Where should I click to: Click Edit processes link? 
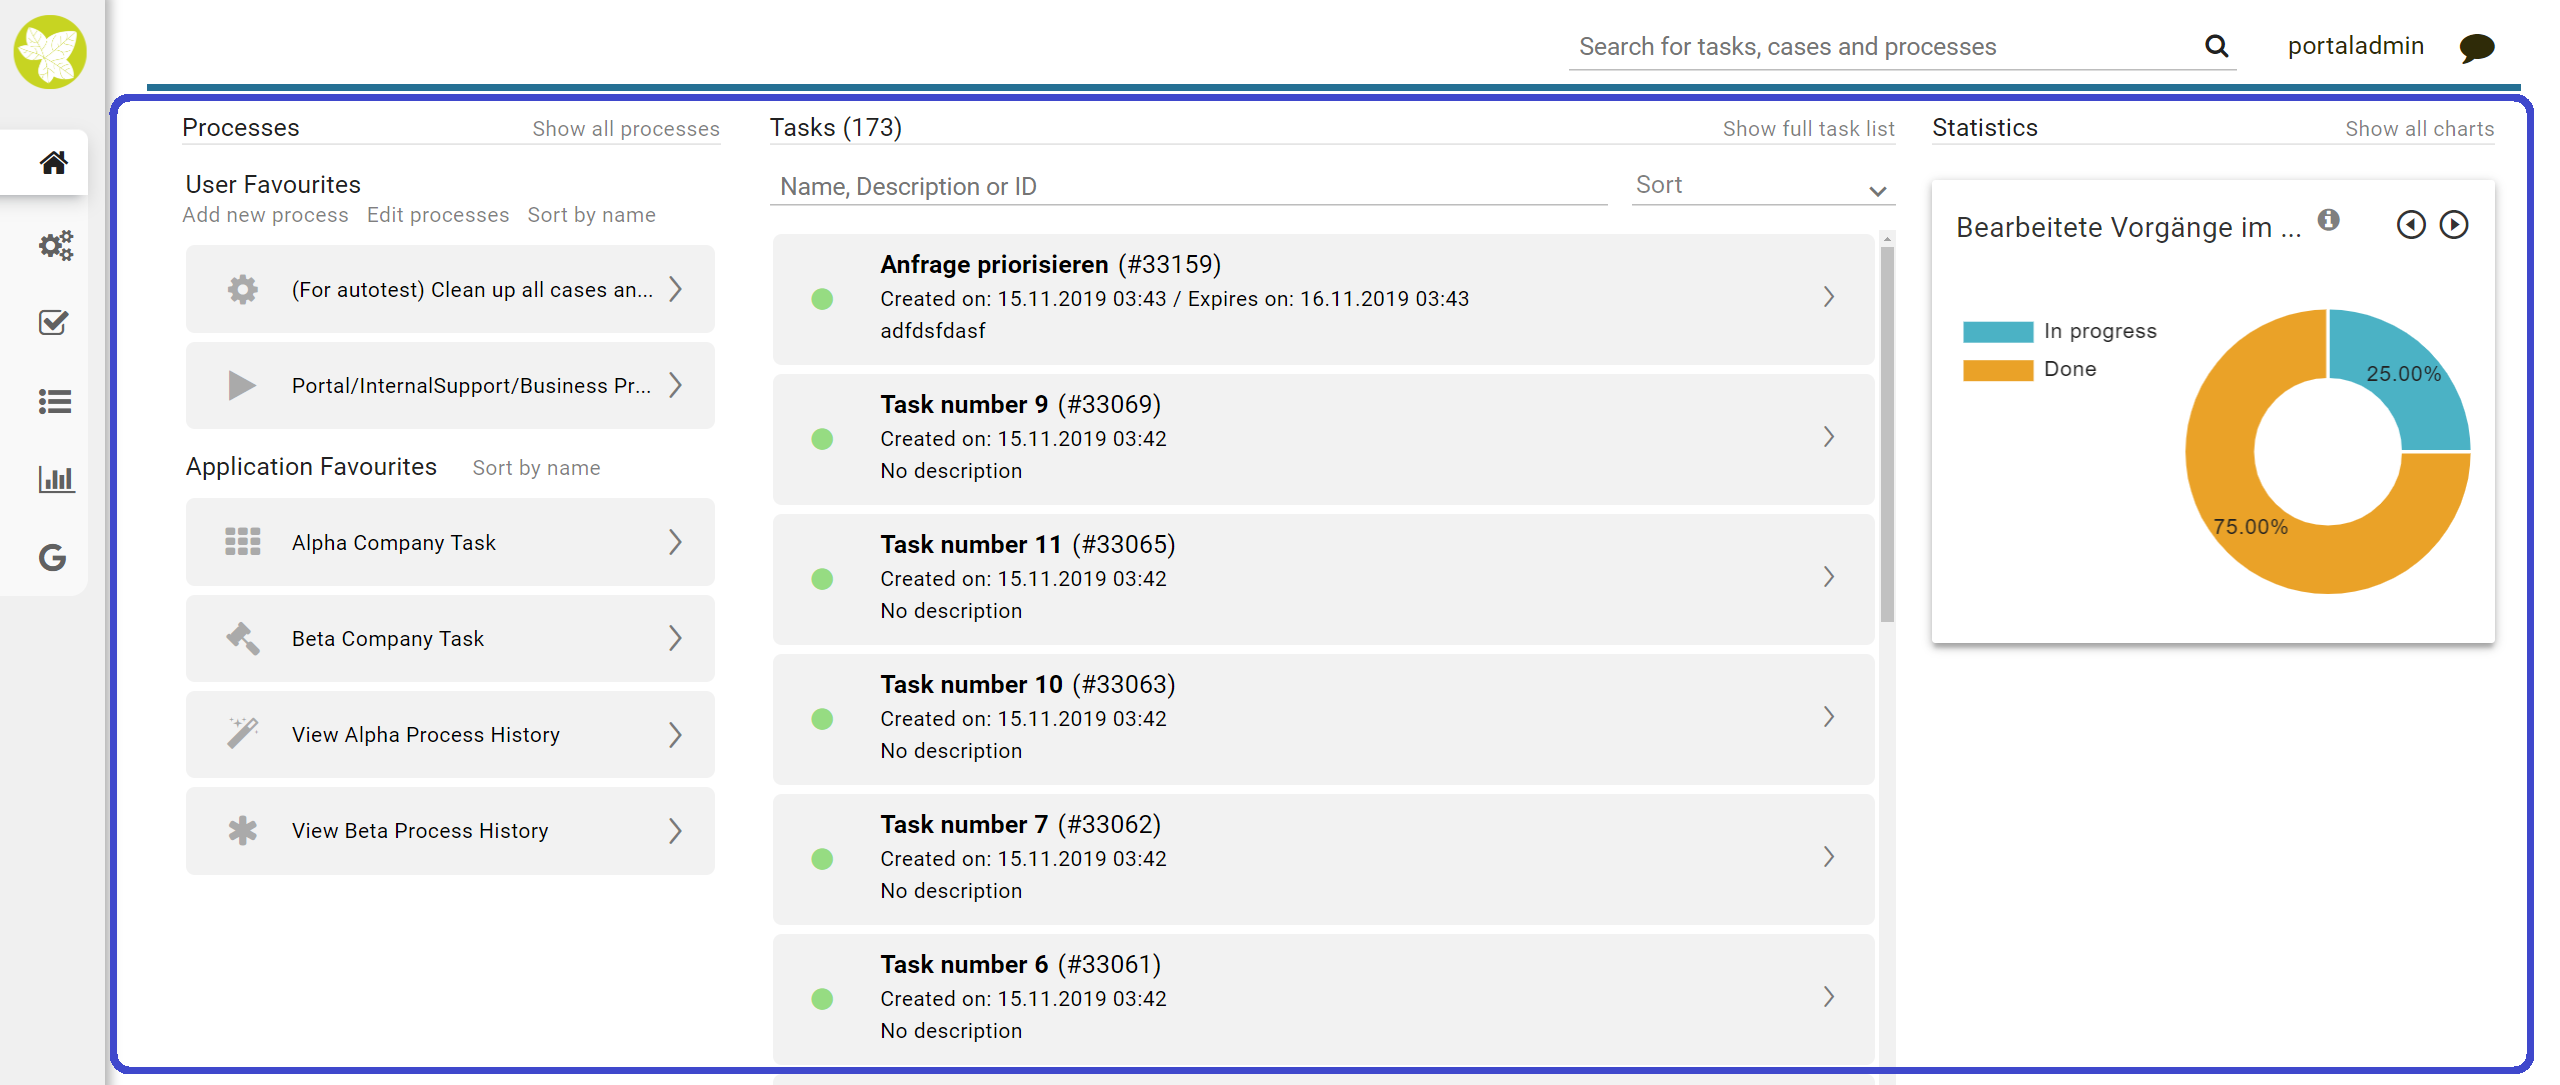coord(438,215)
